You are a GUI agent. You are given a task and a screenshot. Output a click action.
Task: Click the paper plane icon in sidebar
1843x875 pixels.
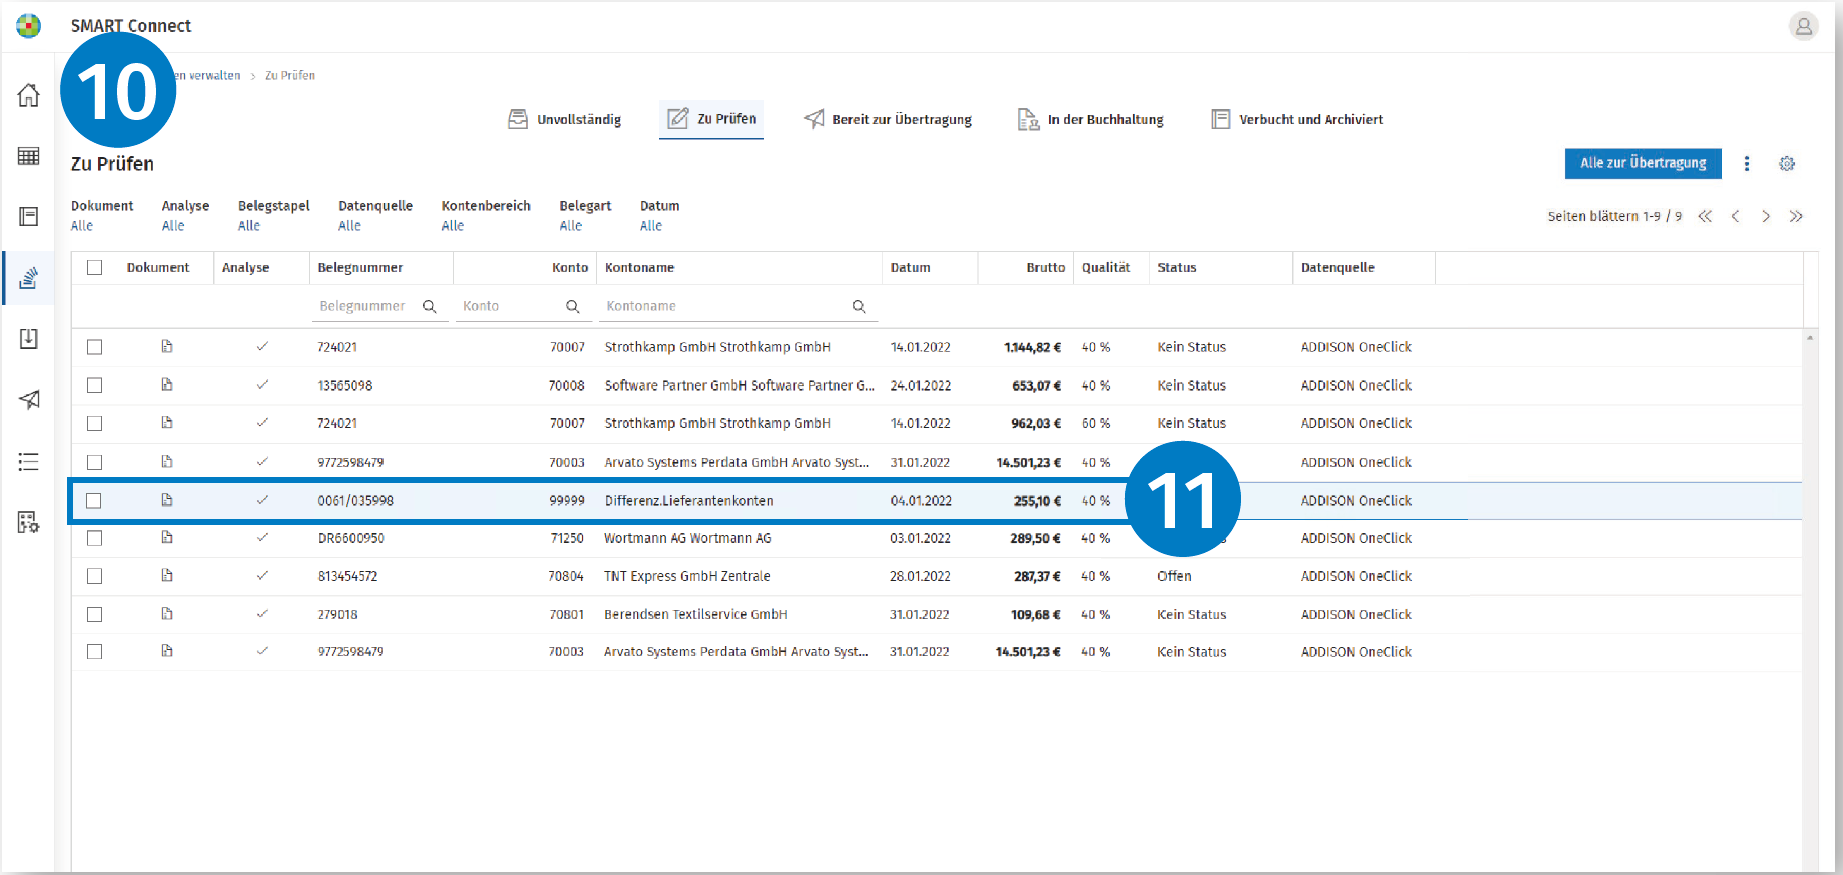point(29,400)
